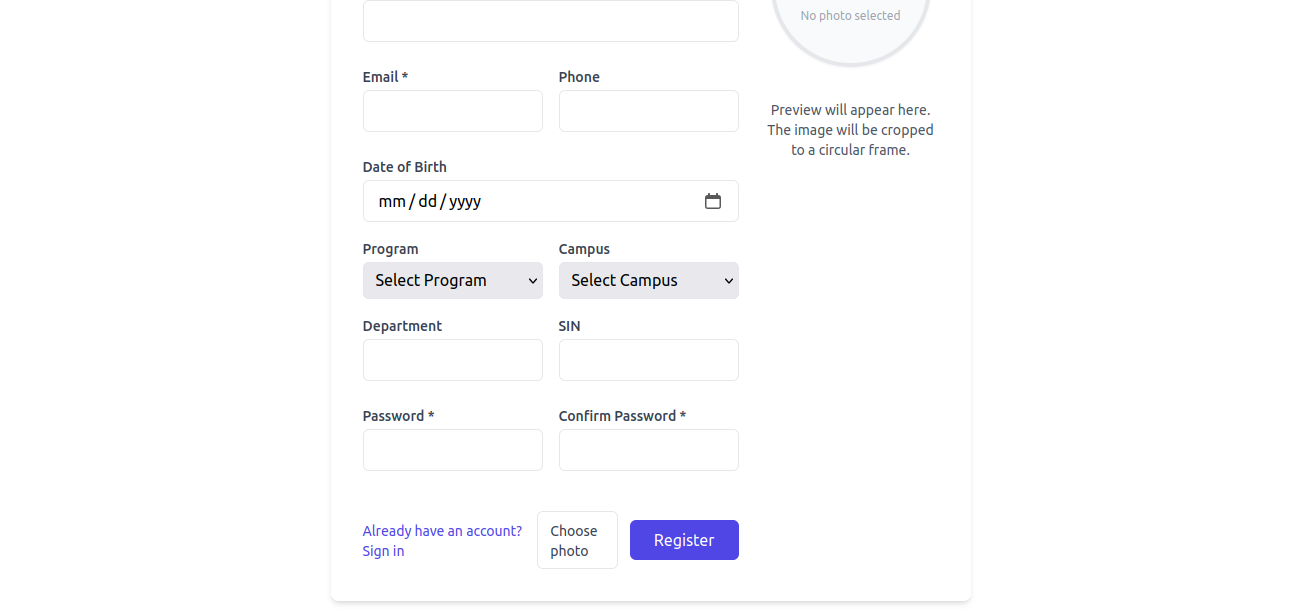Click the Date of Birth label
Viewport: 1302px width, 616px height.
point(404,167)
